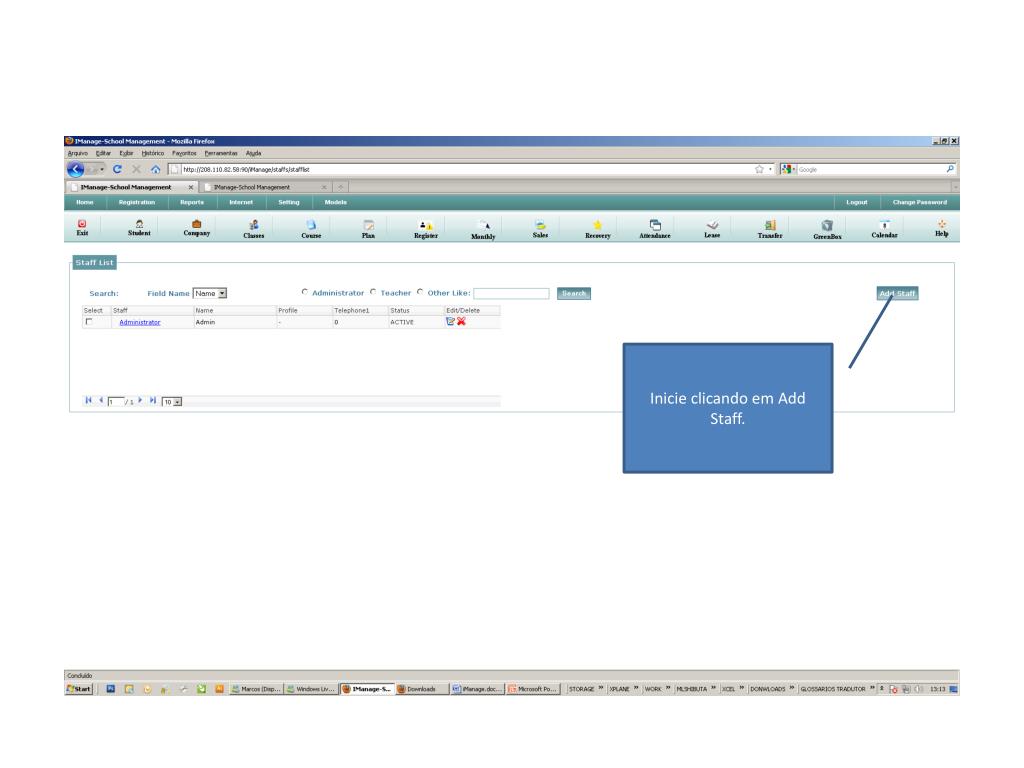1024x768 pixels.
Task: Select the Teacher radio button
Action: 373,292
